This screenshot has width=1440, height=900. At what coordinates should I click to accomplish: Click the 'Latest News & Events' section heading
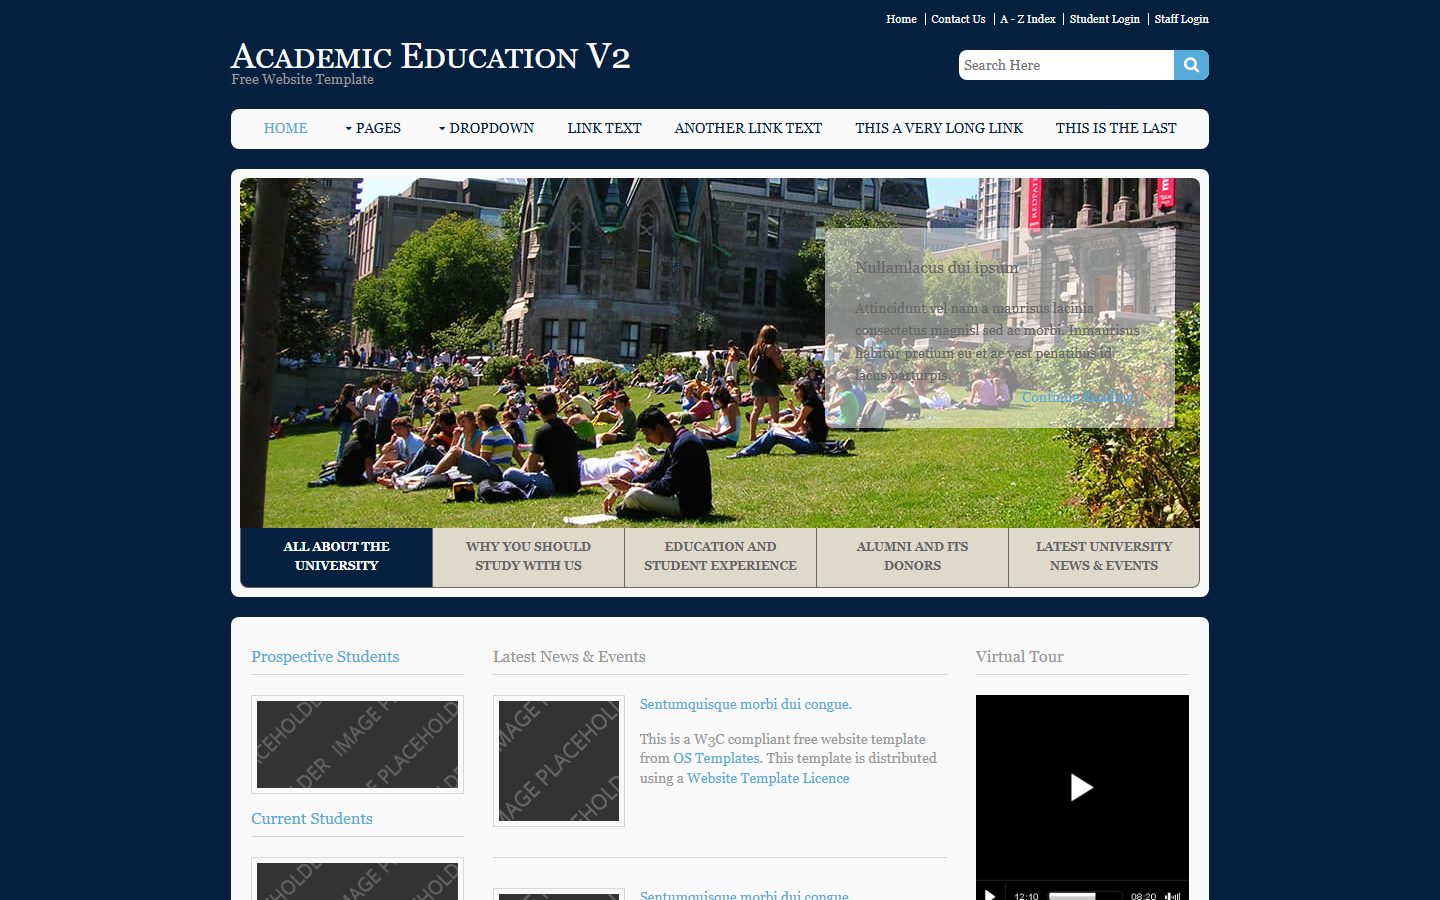pos(569,657)
